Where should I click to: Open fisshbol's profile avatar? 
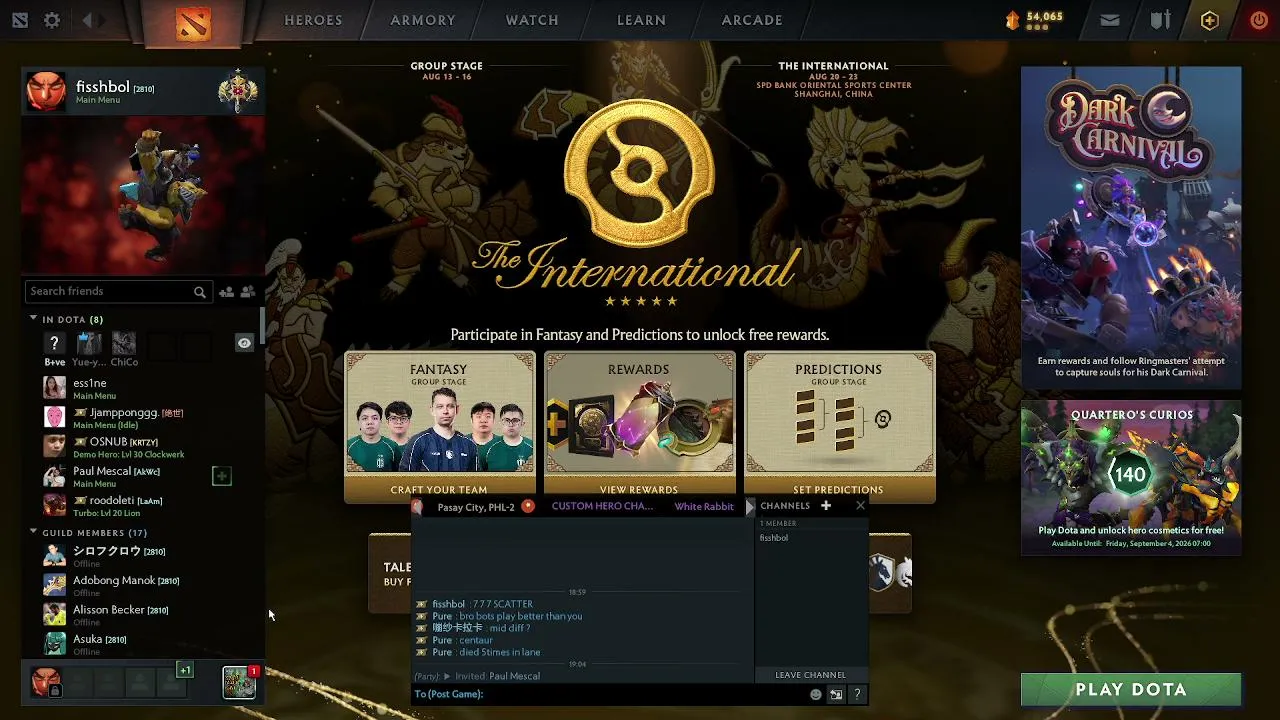pos(46,92)
